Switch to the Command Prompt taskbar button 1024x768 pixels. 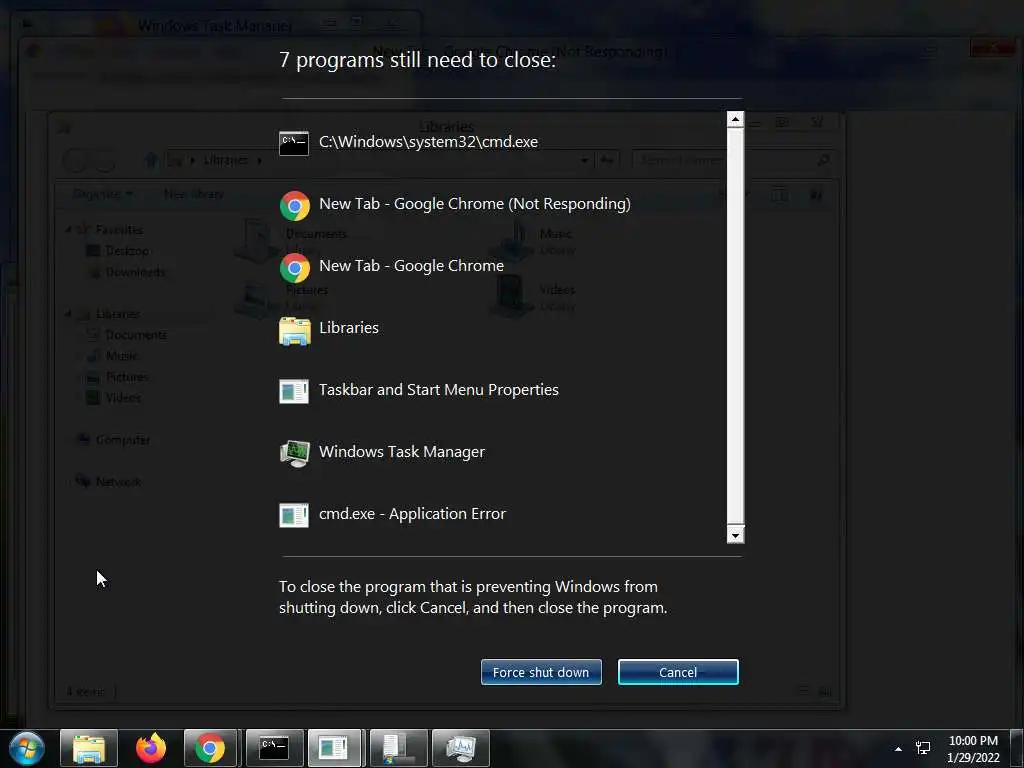coord(274,748)
